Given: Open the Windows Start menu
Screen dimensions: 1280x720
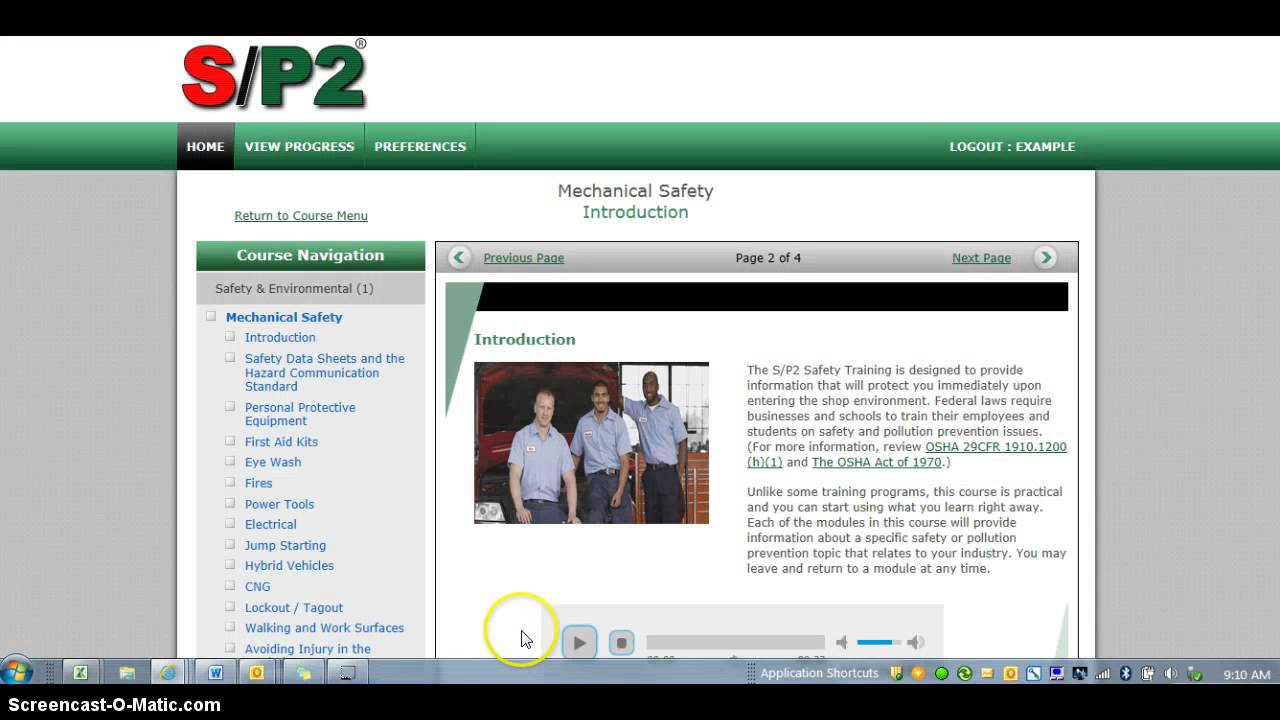Looking at the screenshot, I should point(17,672).
